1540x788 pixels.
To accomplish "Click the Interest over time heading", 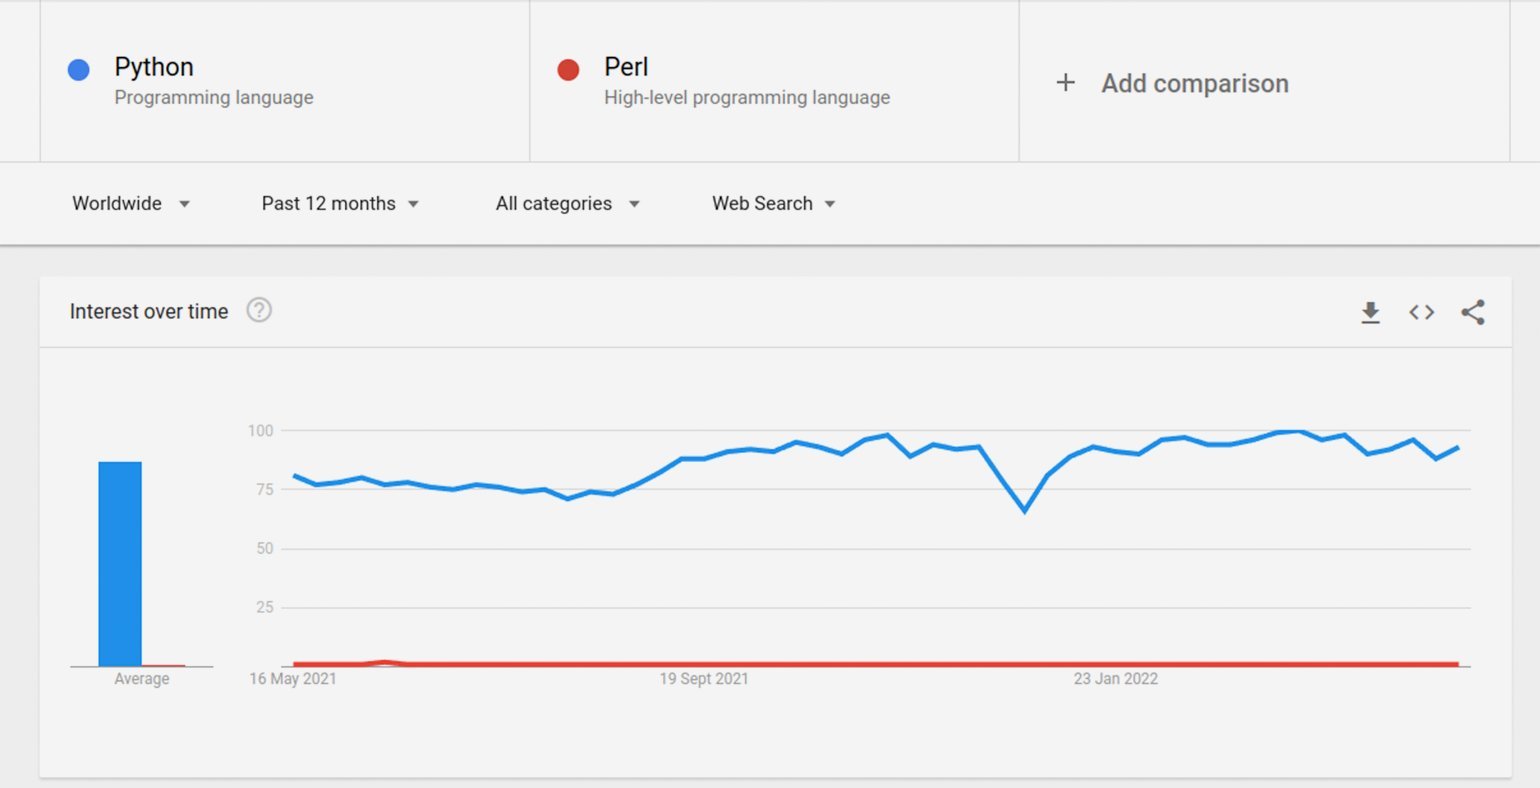I will coord(149,311).
